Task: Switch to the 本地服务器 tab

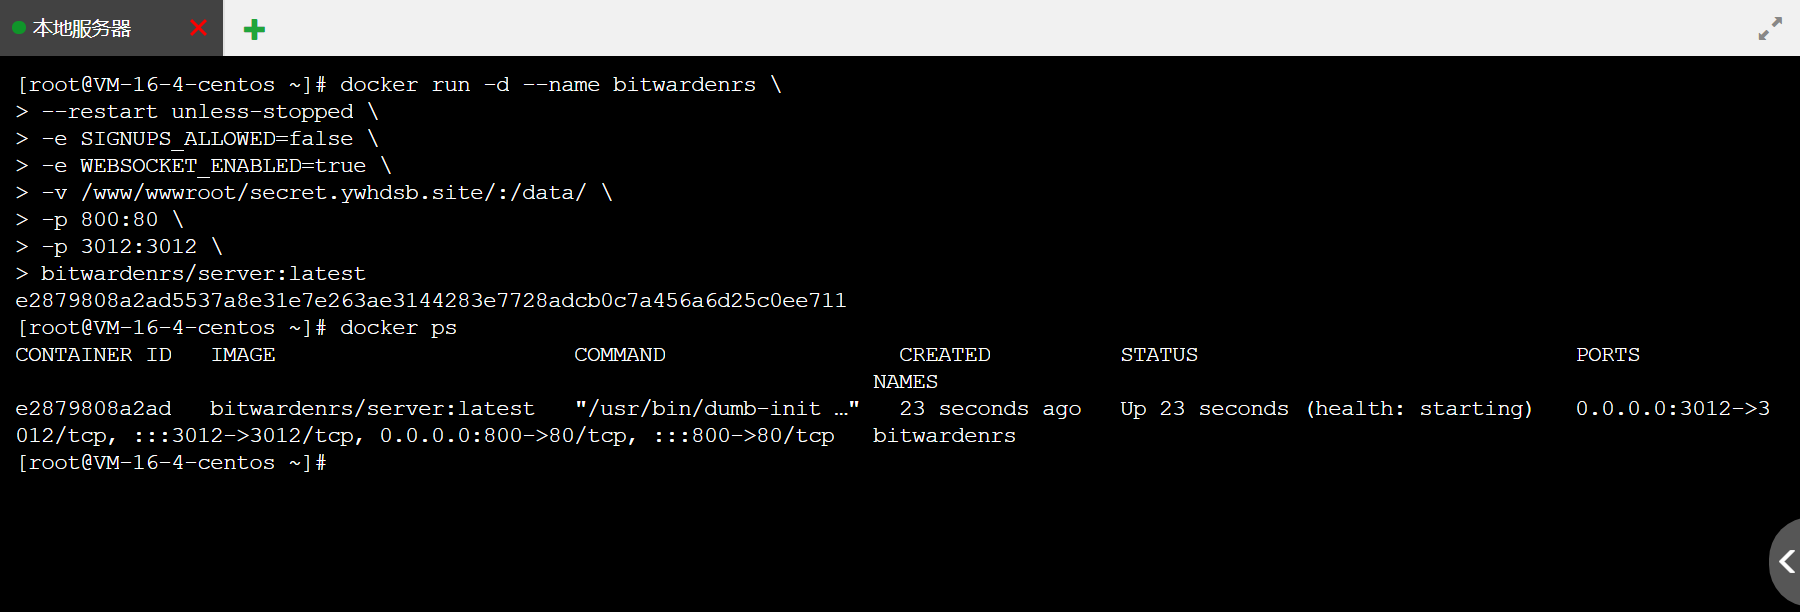Action: [x=82, y=28]
